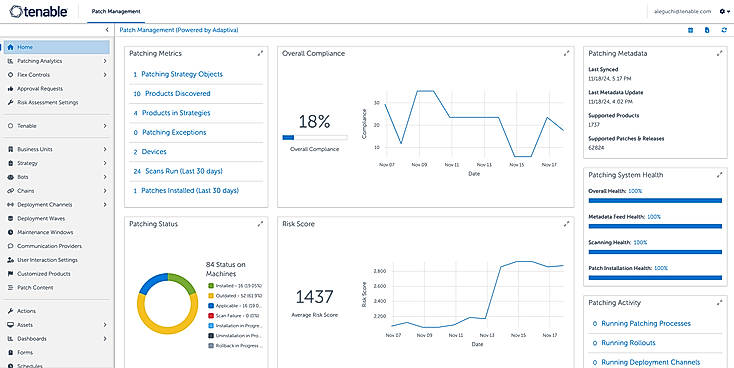Expand the Tenable submenu arrow

[105, 126]
